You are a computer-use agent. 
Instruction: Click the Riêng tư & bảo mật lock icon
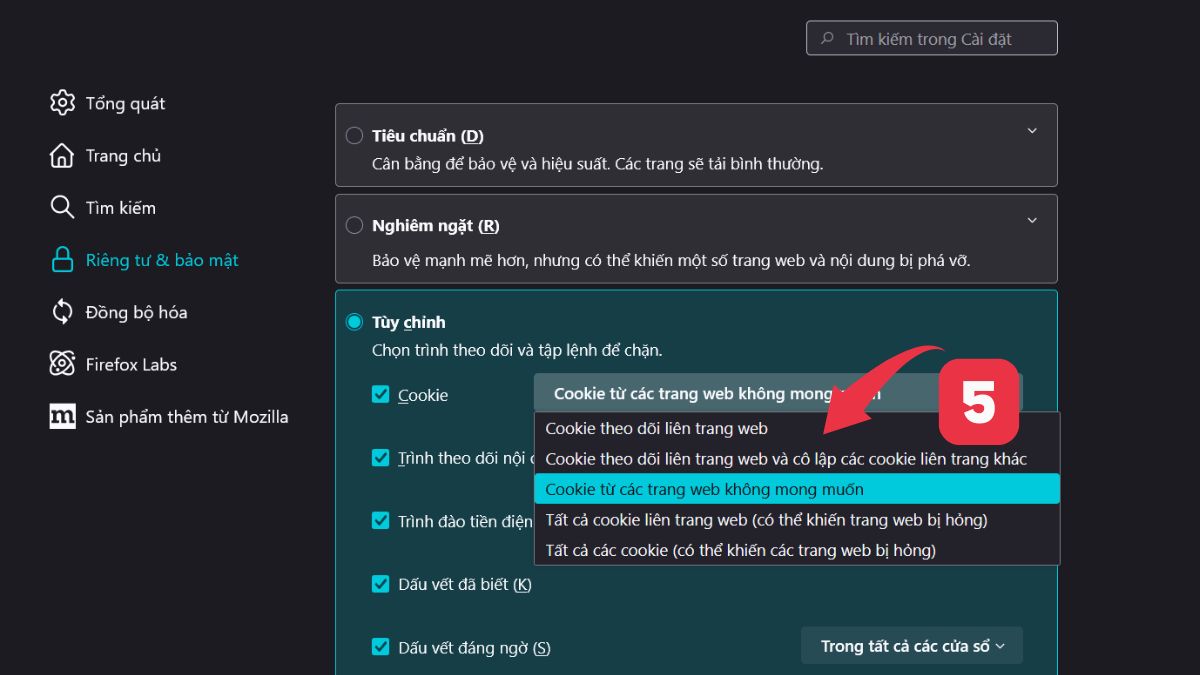(62, 259)
